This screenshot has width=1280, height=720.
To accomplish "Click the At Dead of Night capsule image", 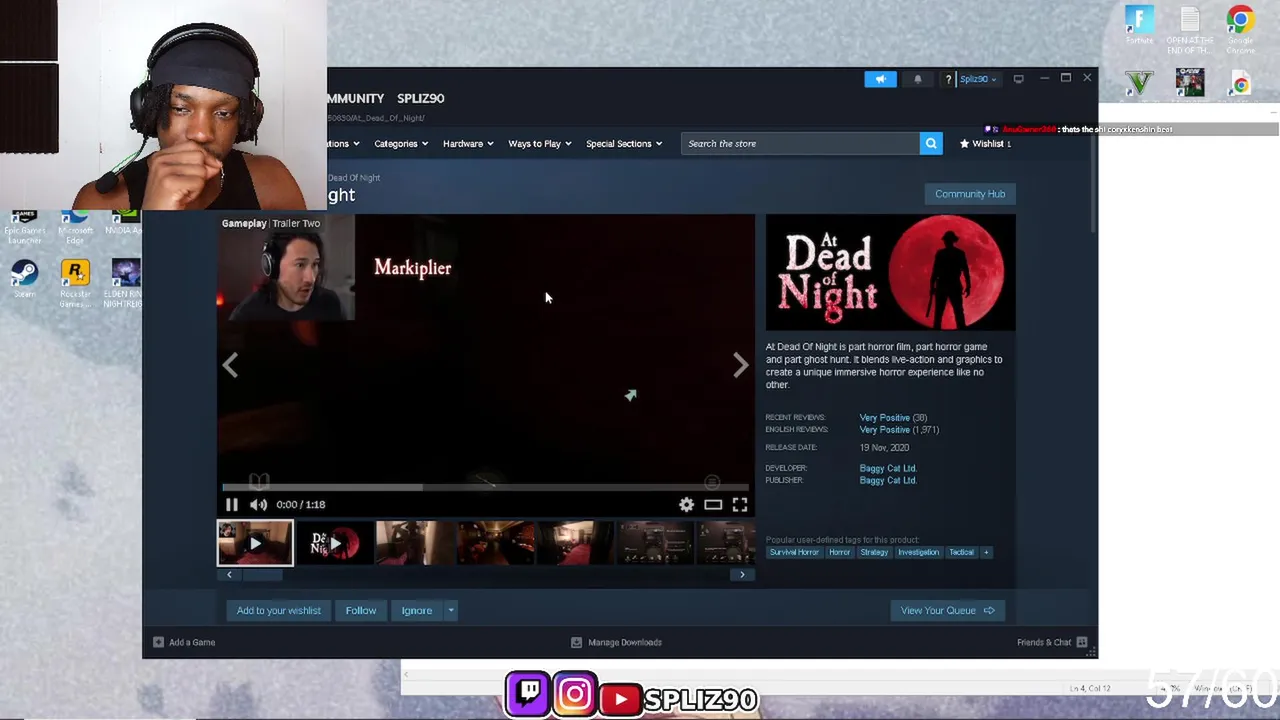I will point(890,273).
